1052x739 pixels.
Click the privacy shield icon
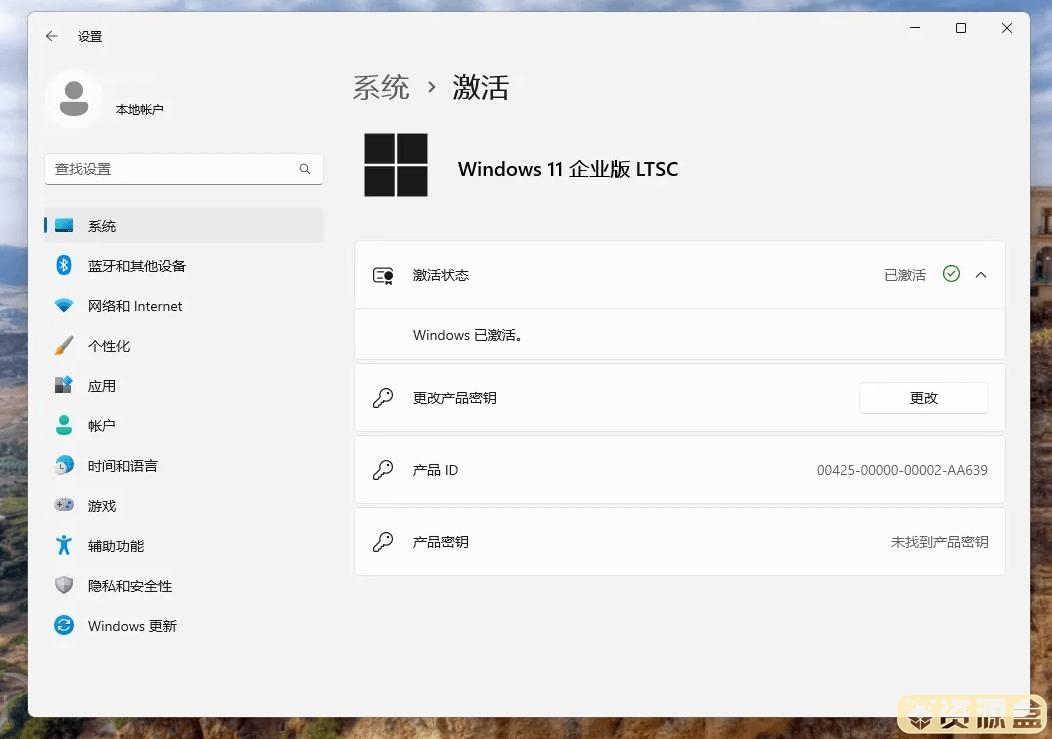coord(64,585)
